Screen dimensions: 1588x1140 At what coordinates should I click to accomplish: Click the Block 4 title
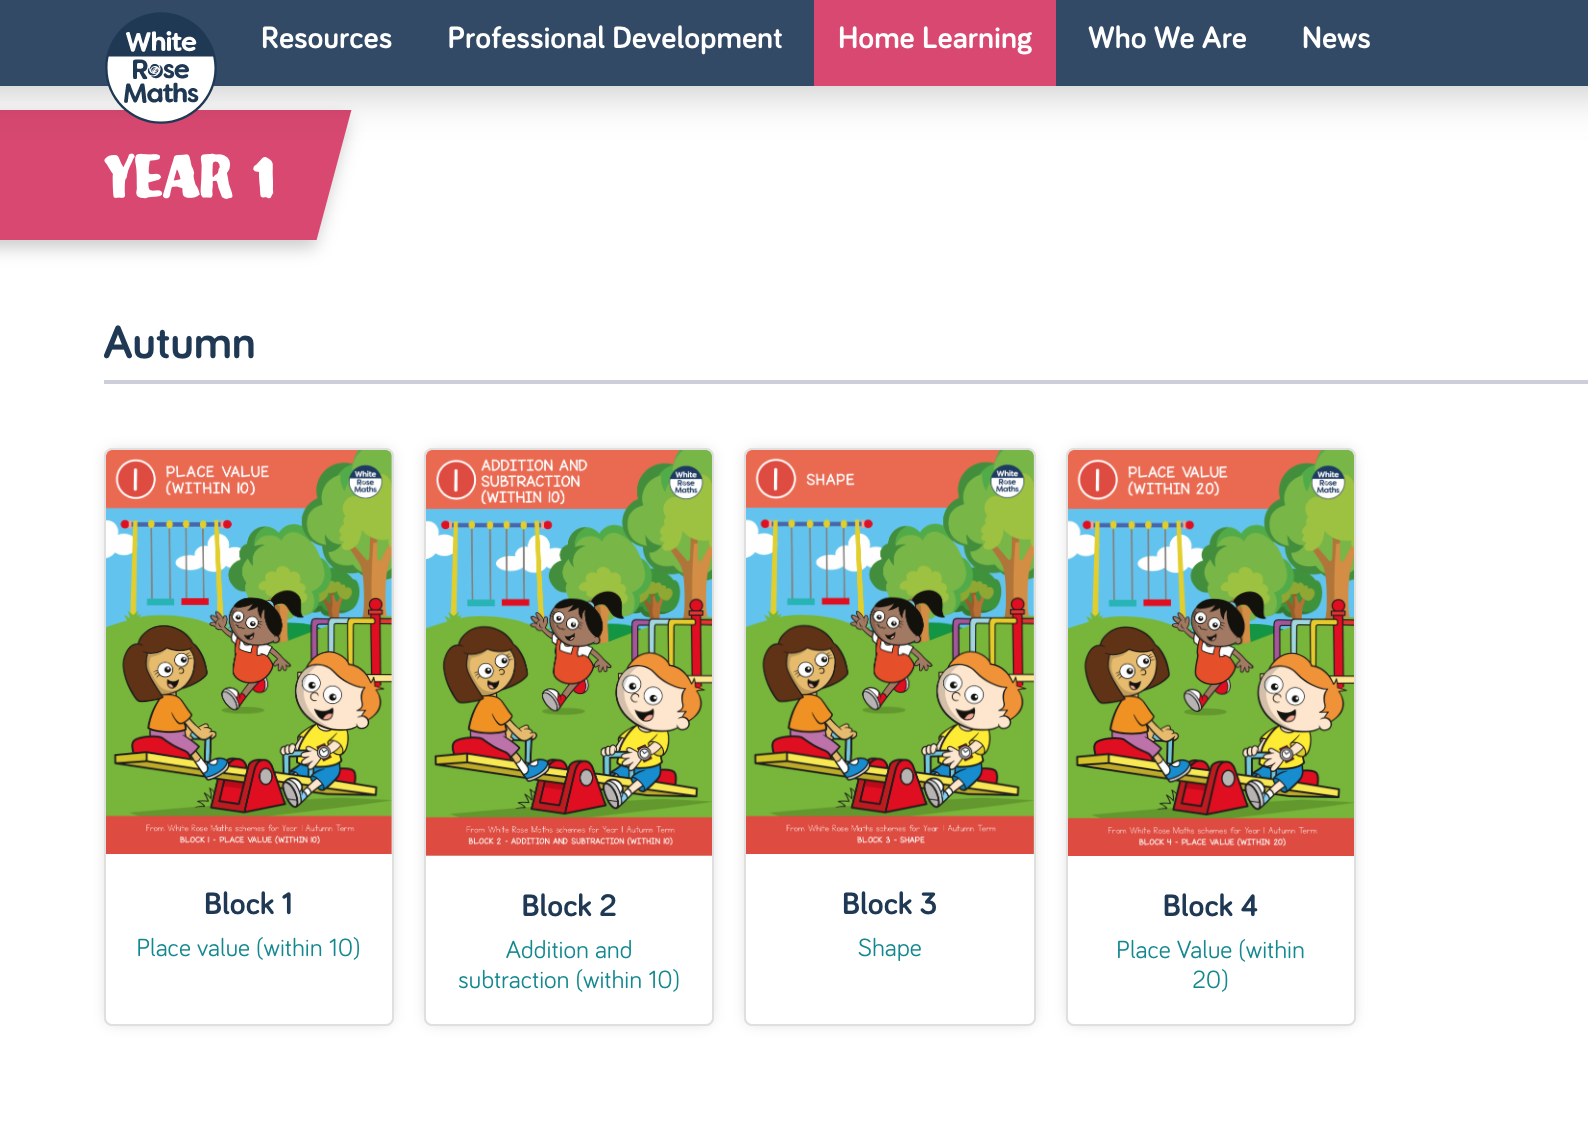1211,906
